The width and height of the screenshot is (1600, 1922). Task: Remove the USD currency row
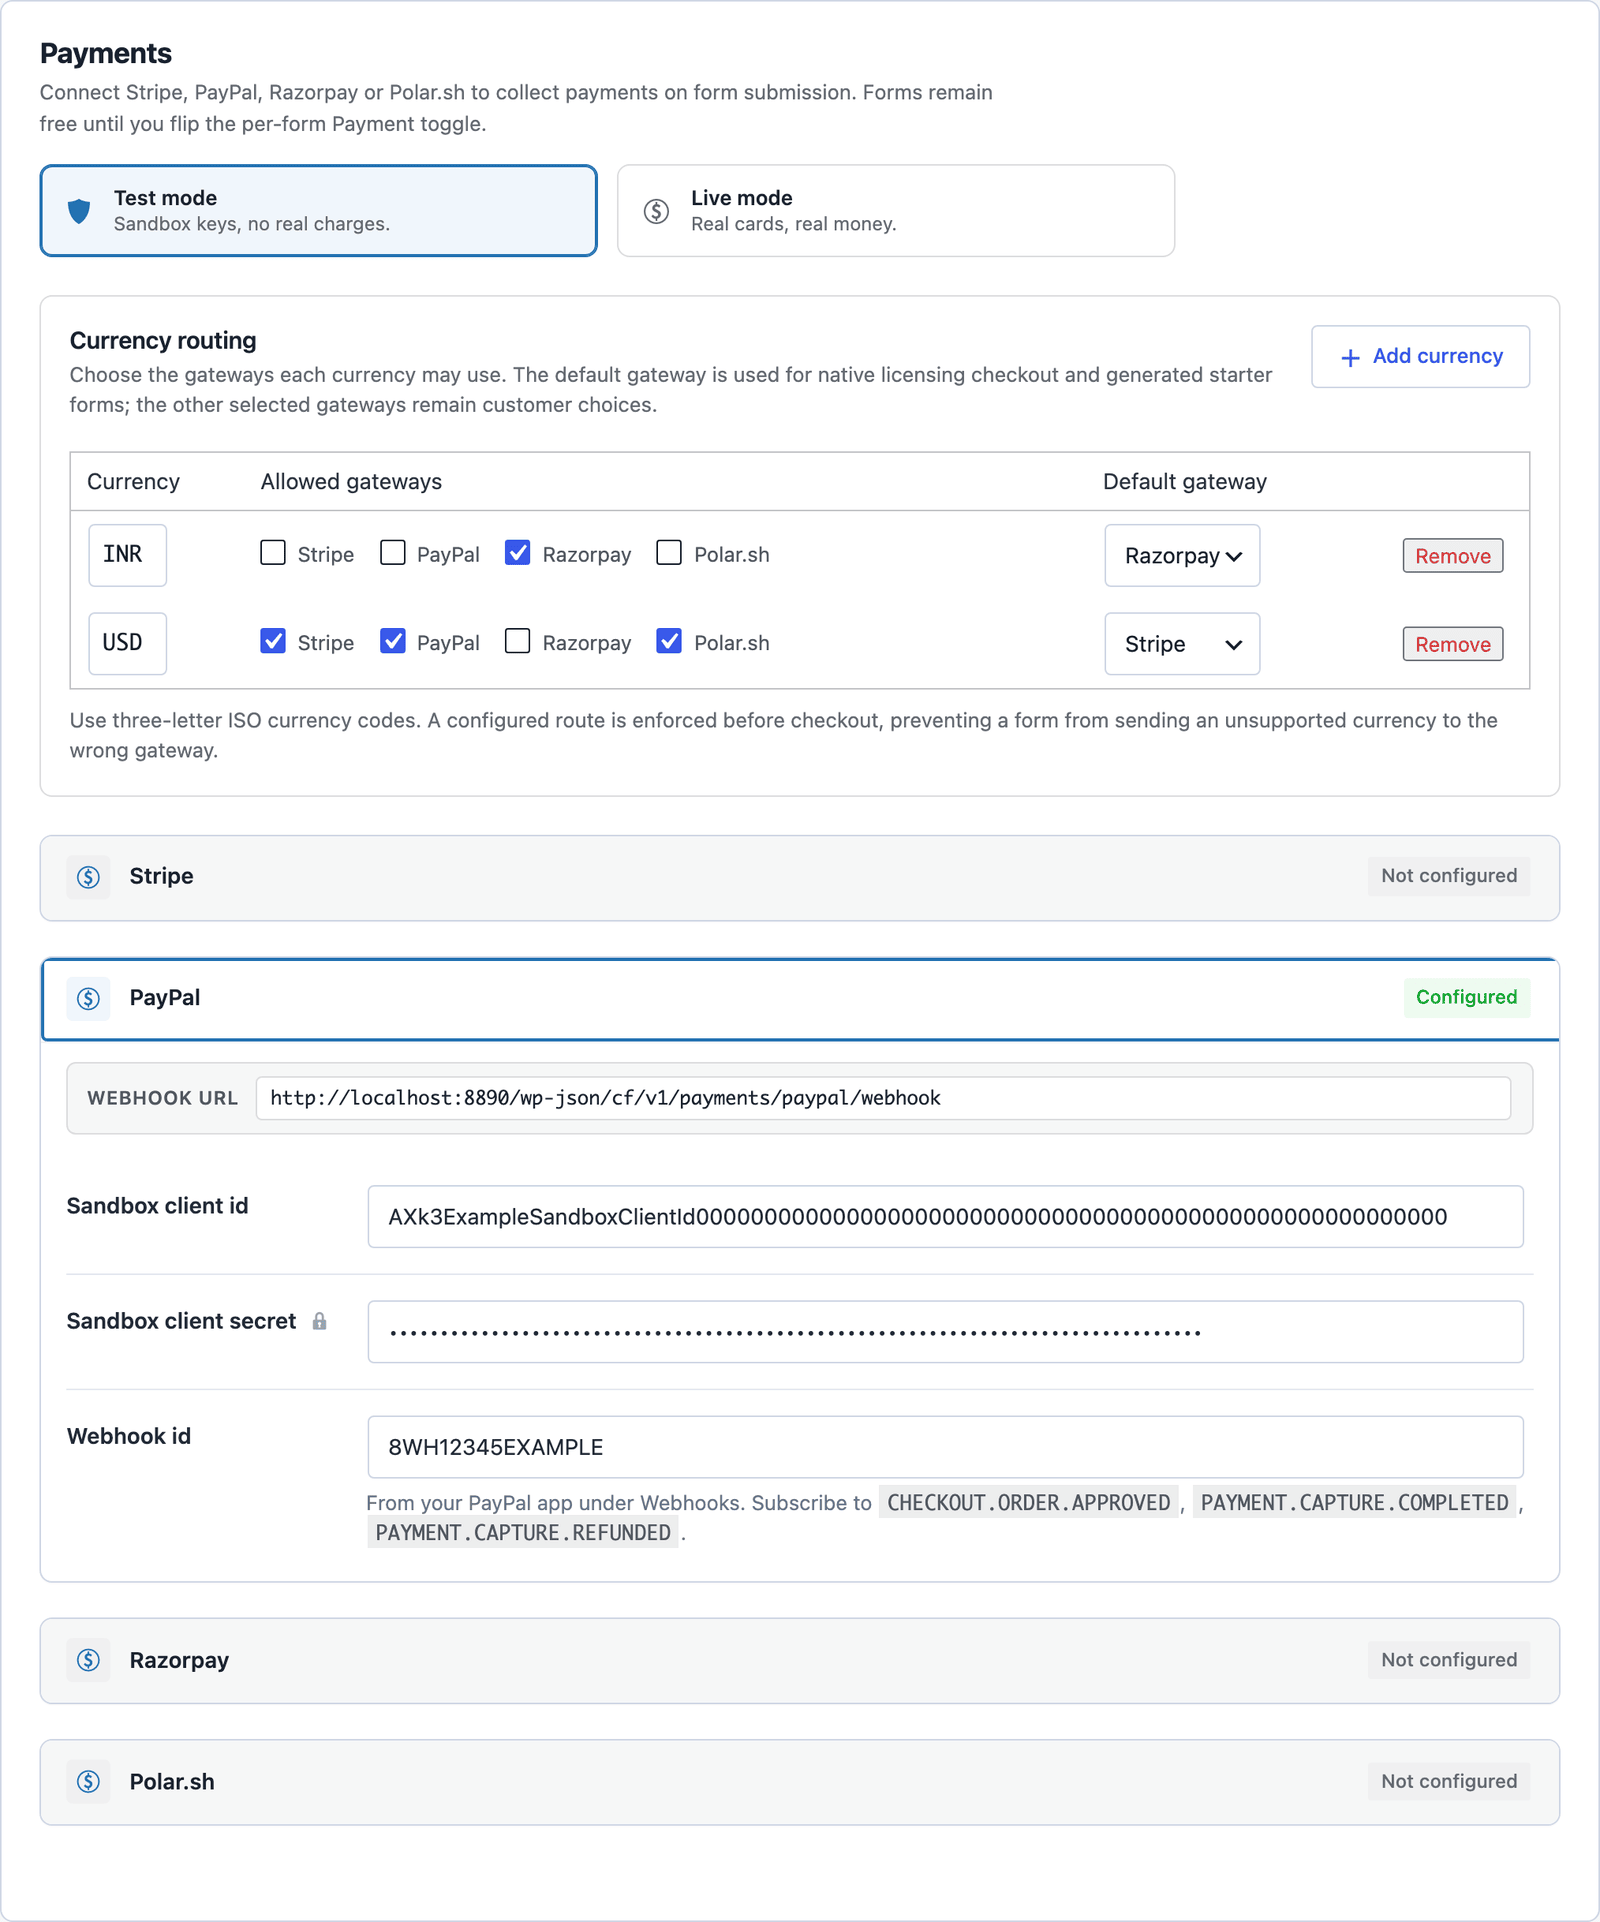1453,644
